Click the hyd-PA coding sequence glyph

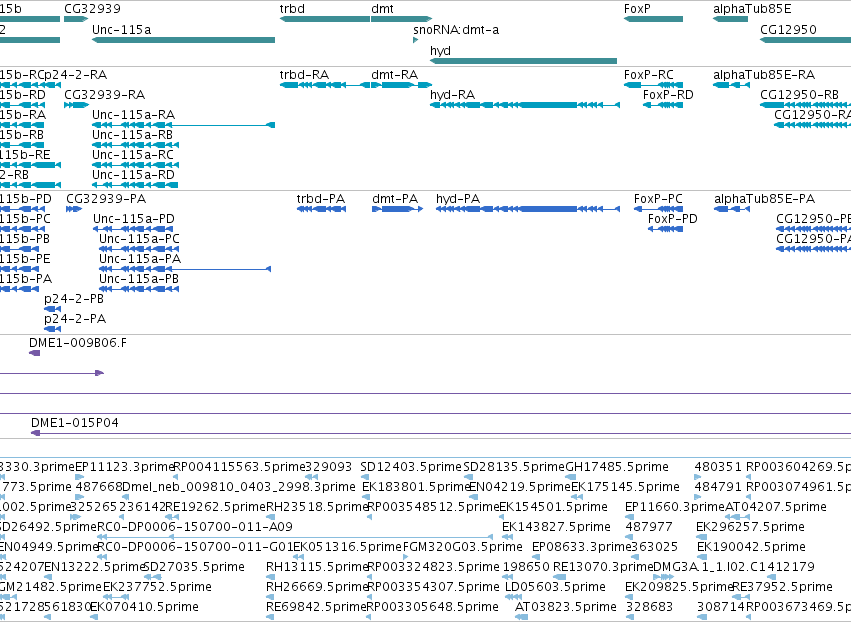528,209
